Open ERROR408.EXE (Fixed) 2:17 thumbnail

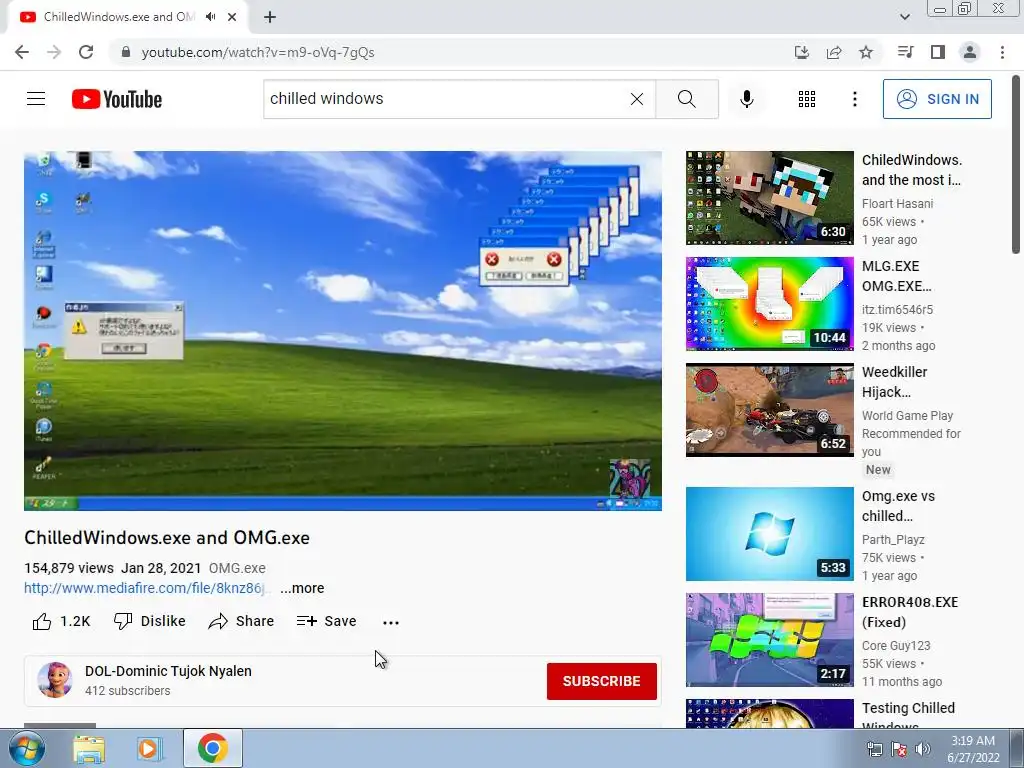pos(769,639)
